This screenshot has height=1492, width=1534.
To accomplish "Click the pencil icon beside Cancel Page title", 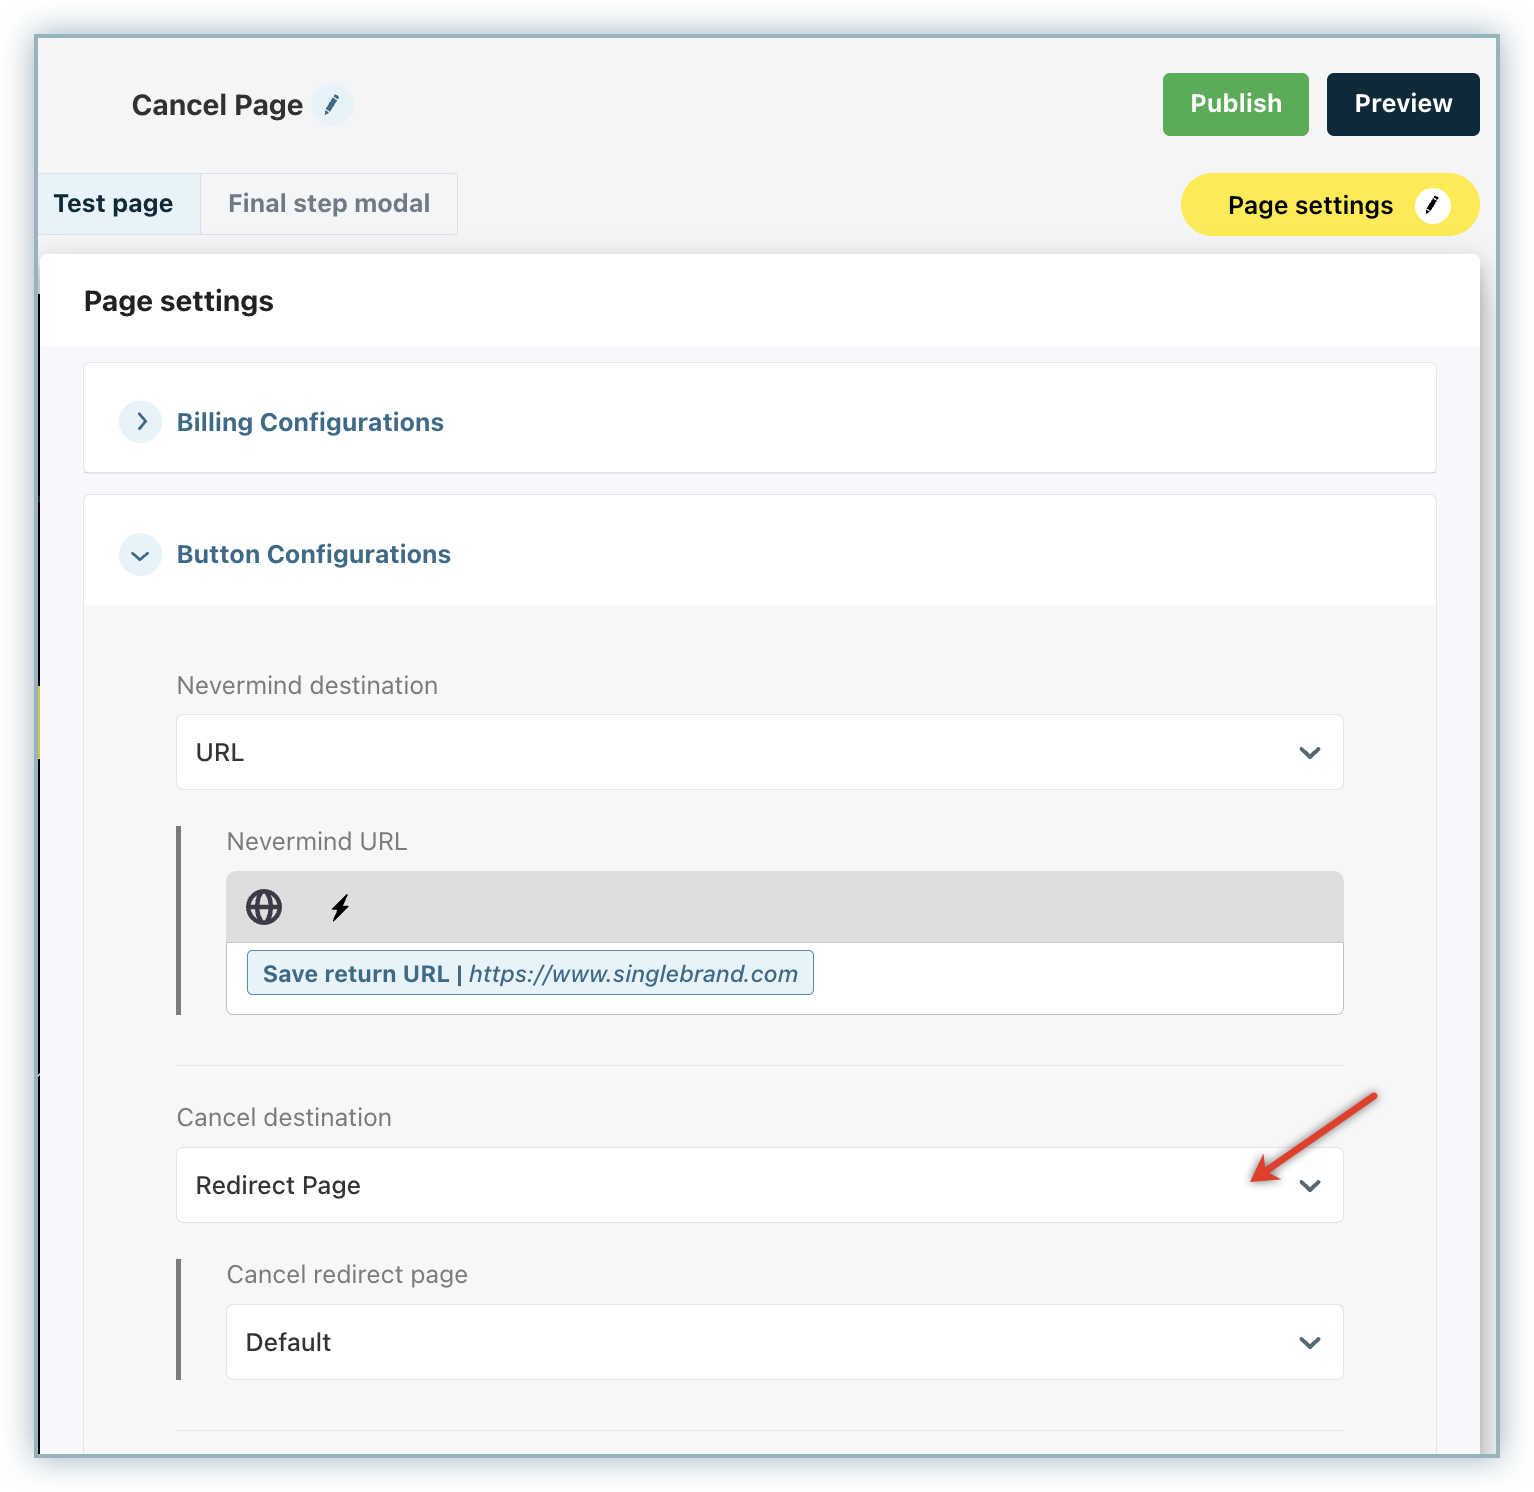I will tap(332, 105).
